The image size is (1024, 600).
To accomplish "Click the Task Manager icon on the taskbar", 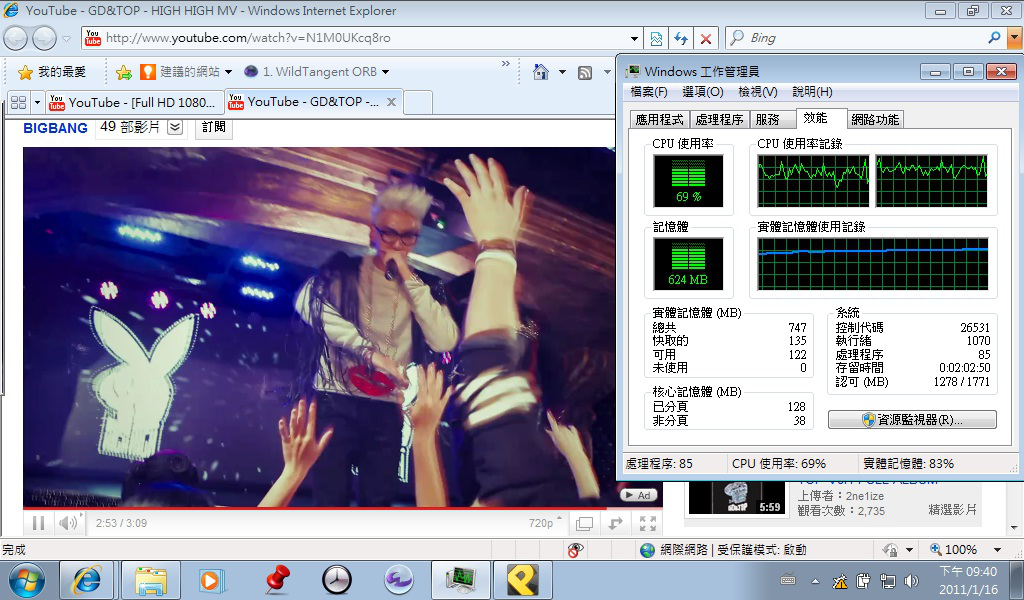I will 460,580.
